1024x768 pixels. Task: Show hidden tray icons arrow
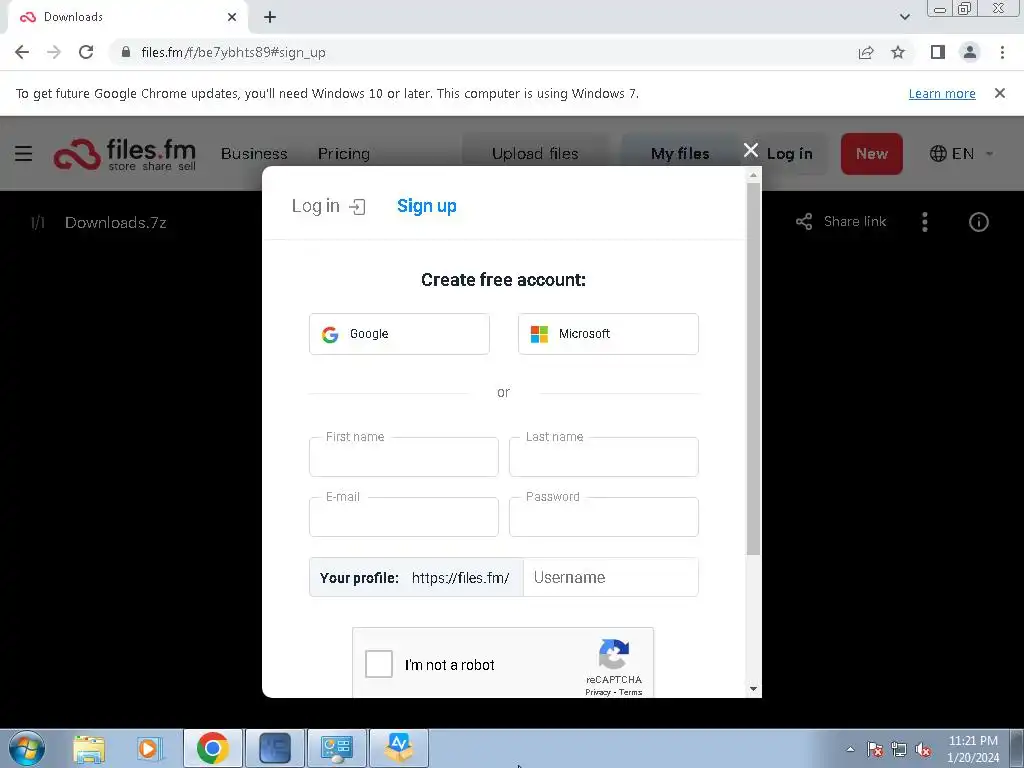(x=850, y=750)
